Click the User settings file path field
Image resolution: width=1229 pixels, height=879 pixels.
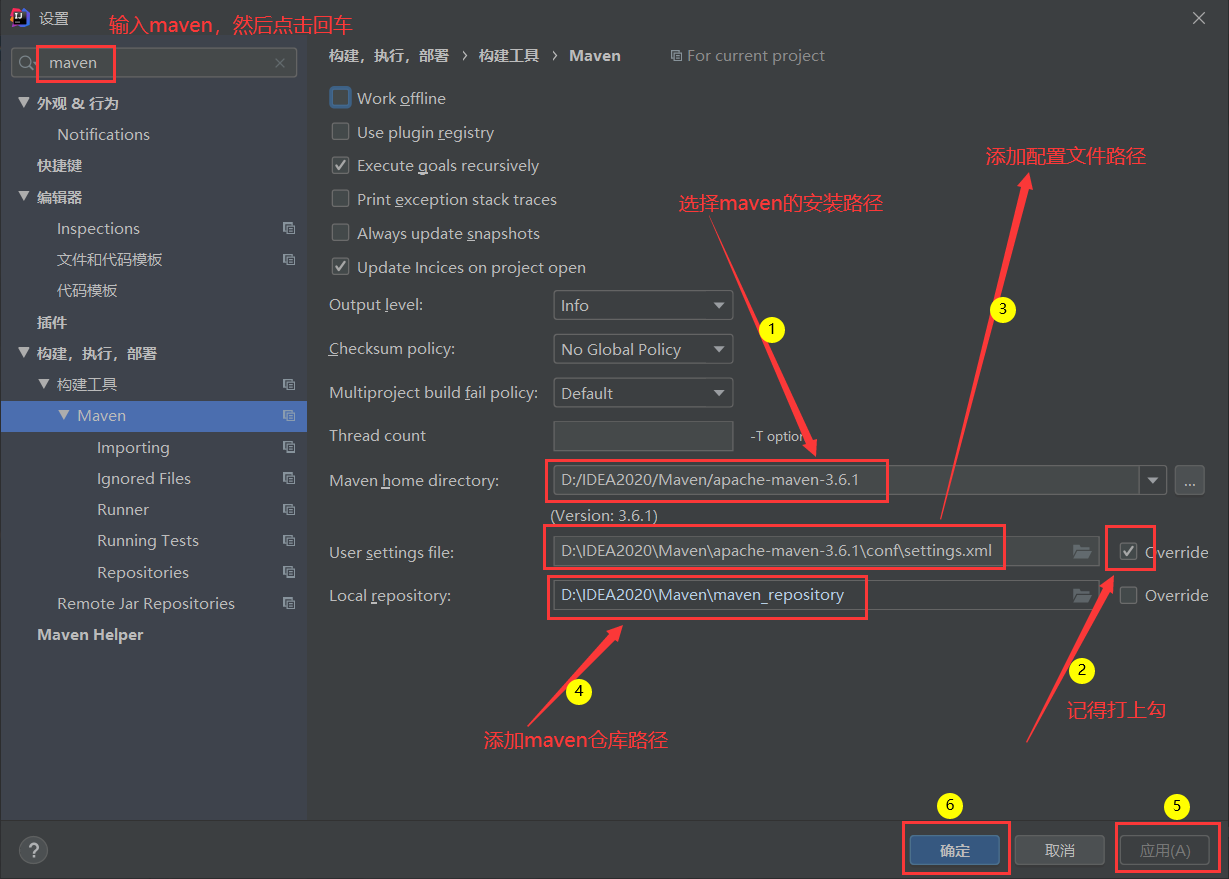click(x=826, y=551)
